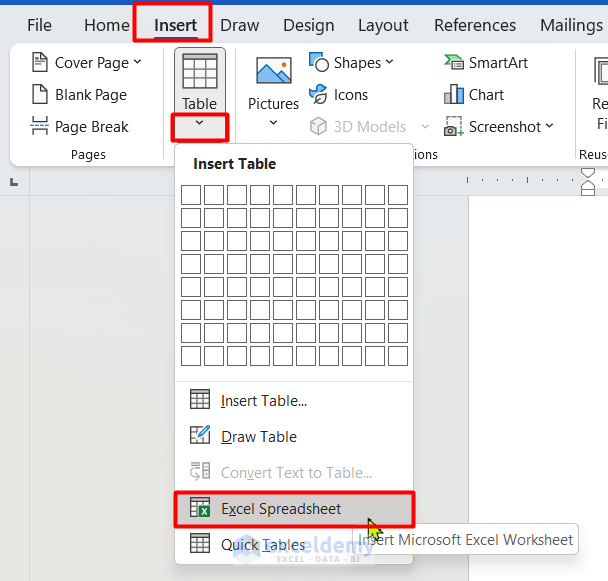Open the Layout tab

(383, 26)
